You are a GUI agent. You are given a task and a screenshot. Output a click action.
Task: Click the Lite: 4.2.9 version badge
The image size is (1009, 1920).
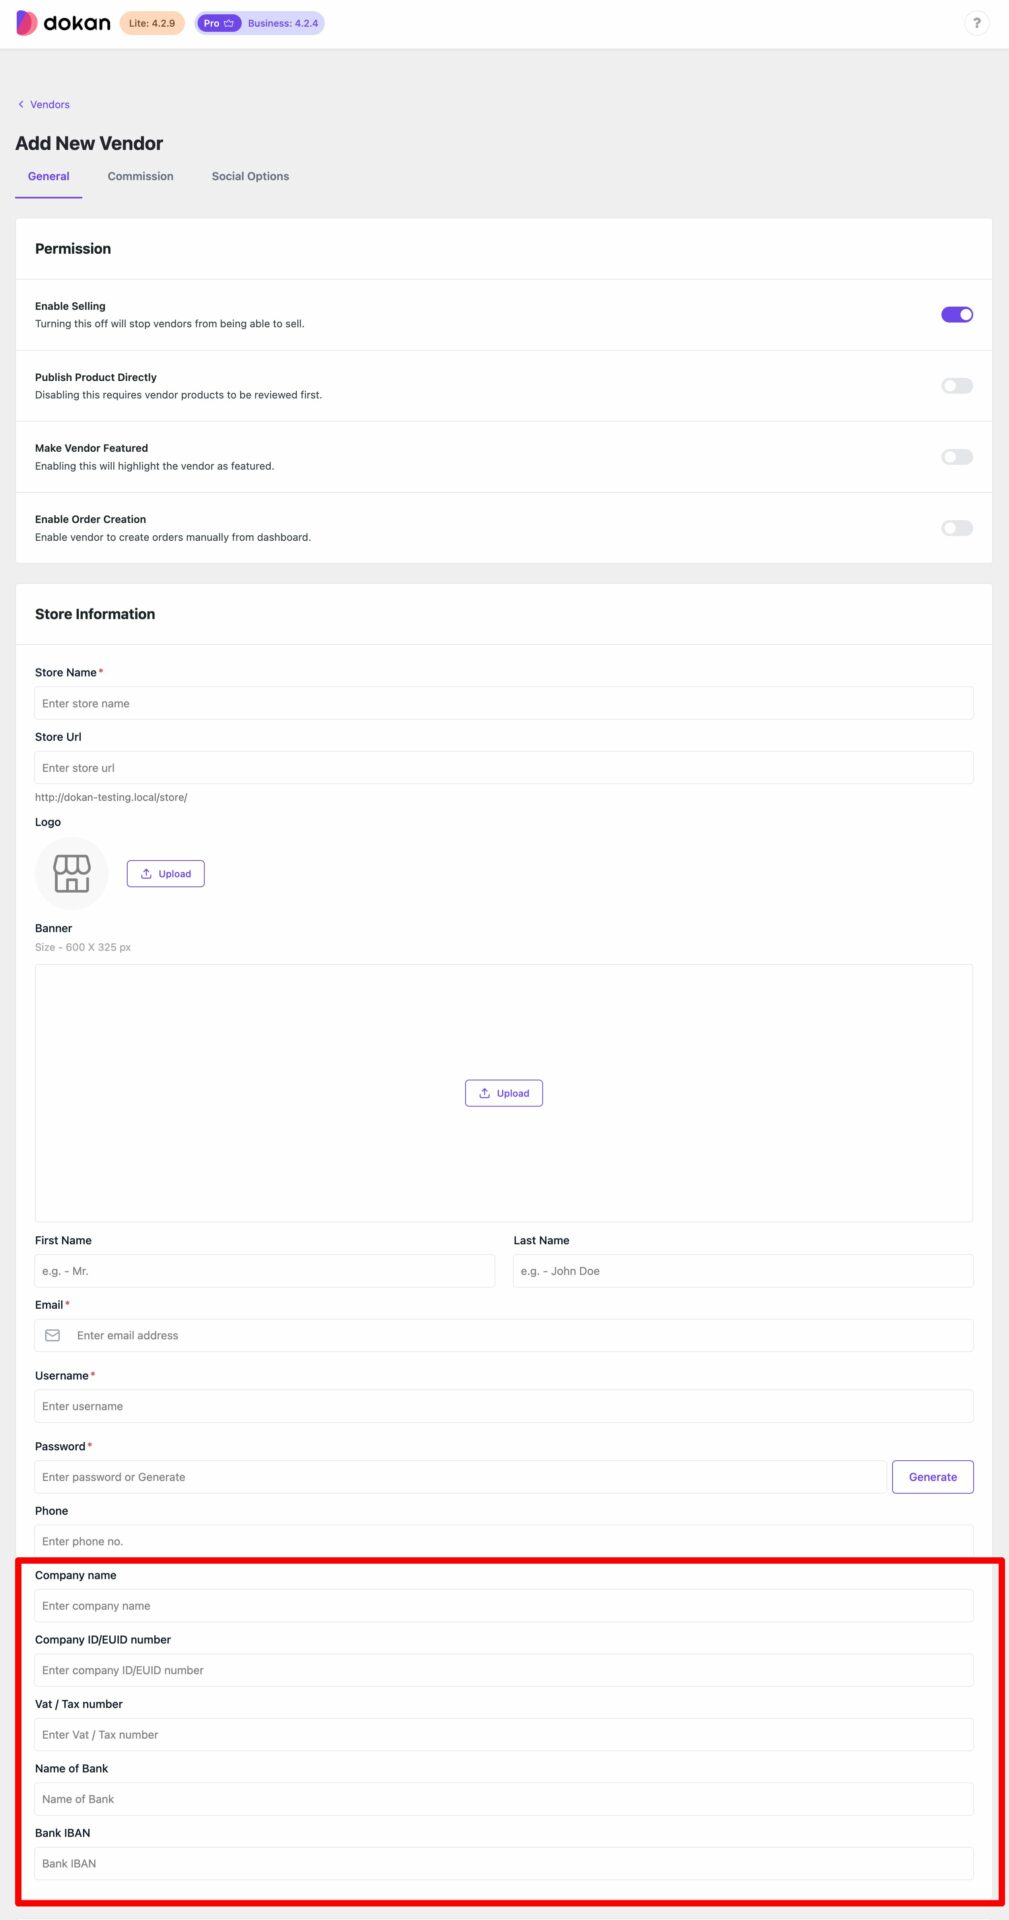(152, 23)
